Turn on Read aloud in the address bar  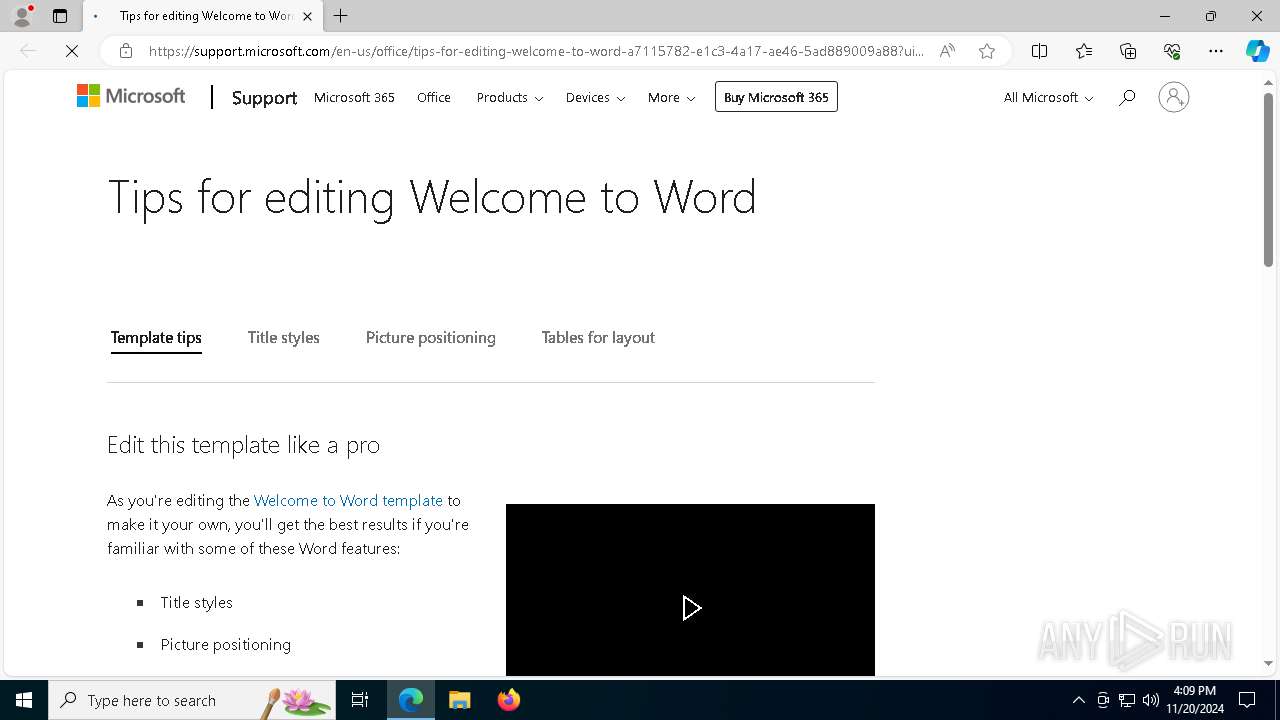[x=947, y=51]
